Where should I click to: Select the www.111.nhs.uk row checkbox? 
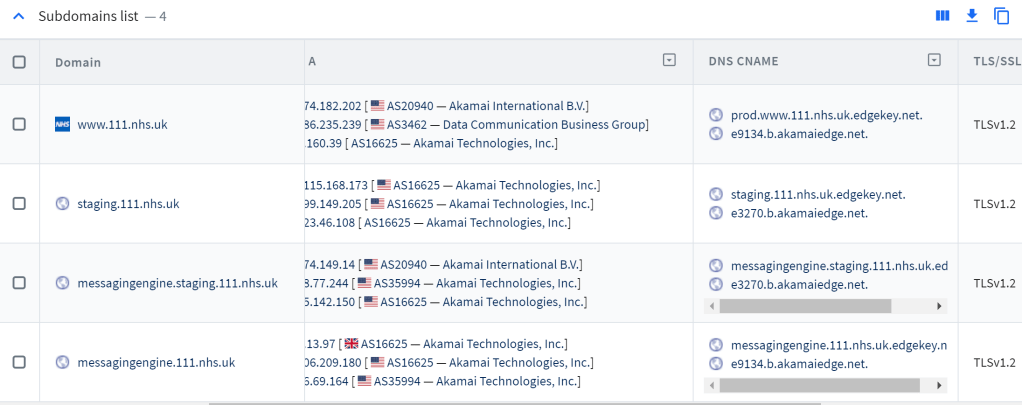coord(19,124)
